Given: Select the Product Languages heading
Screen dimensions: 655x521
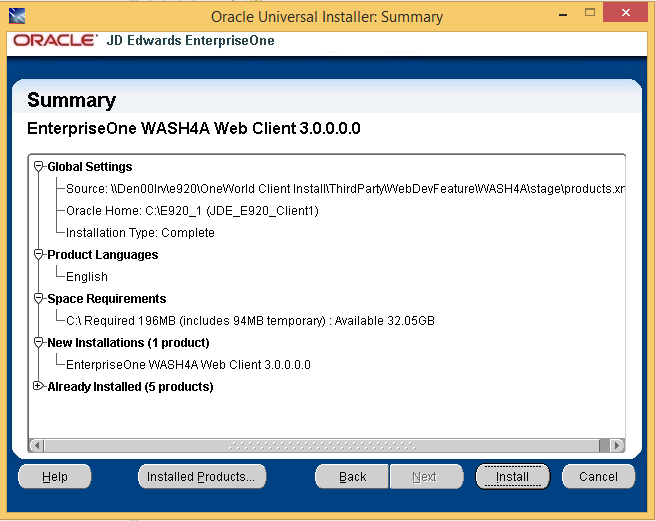Looking at the screenshot, I should [x=103, y=254].
